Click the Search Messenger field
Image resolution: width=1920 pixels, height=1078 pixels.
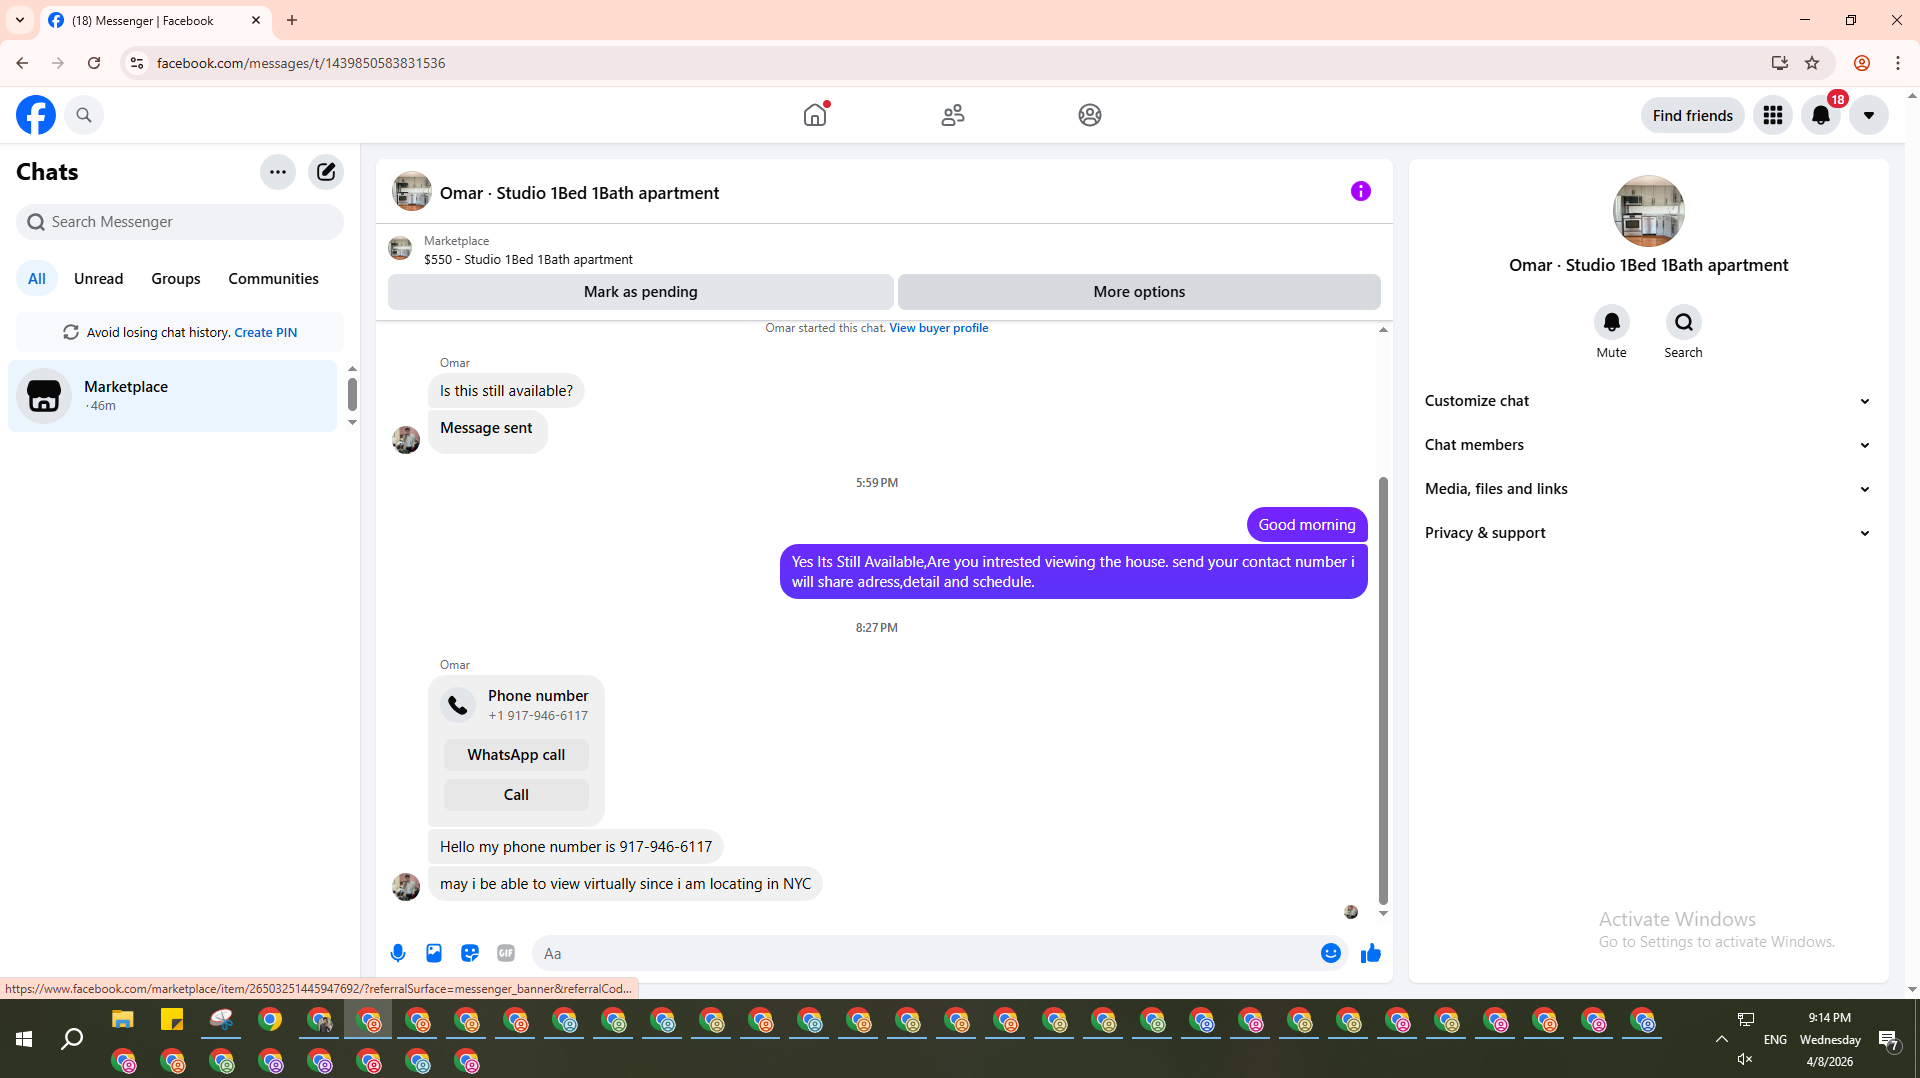[x=180, y=222]
